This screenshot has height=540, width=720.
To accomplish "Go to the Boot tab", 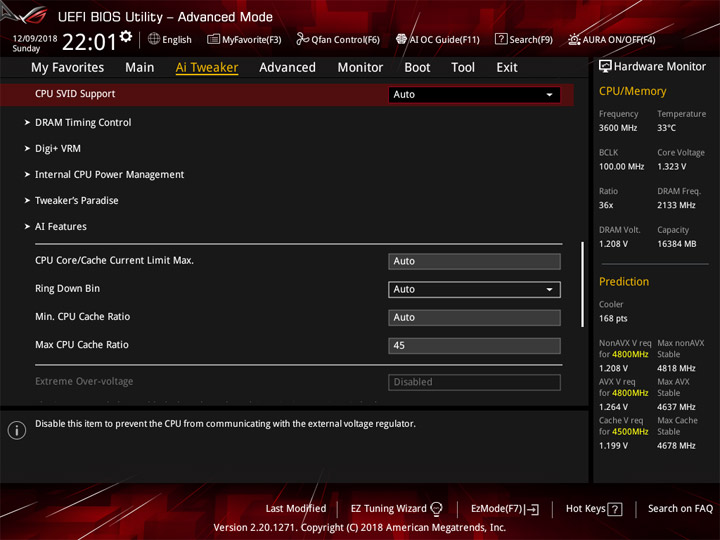I will pyautogui.click(x=417, y=68).
